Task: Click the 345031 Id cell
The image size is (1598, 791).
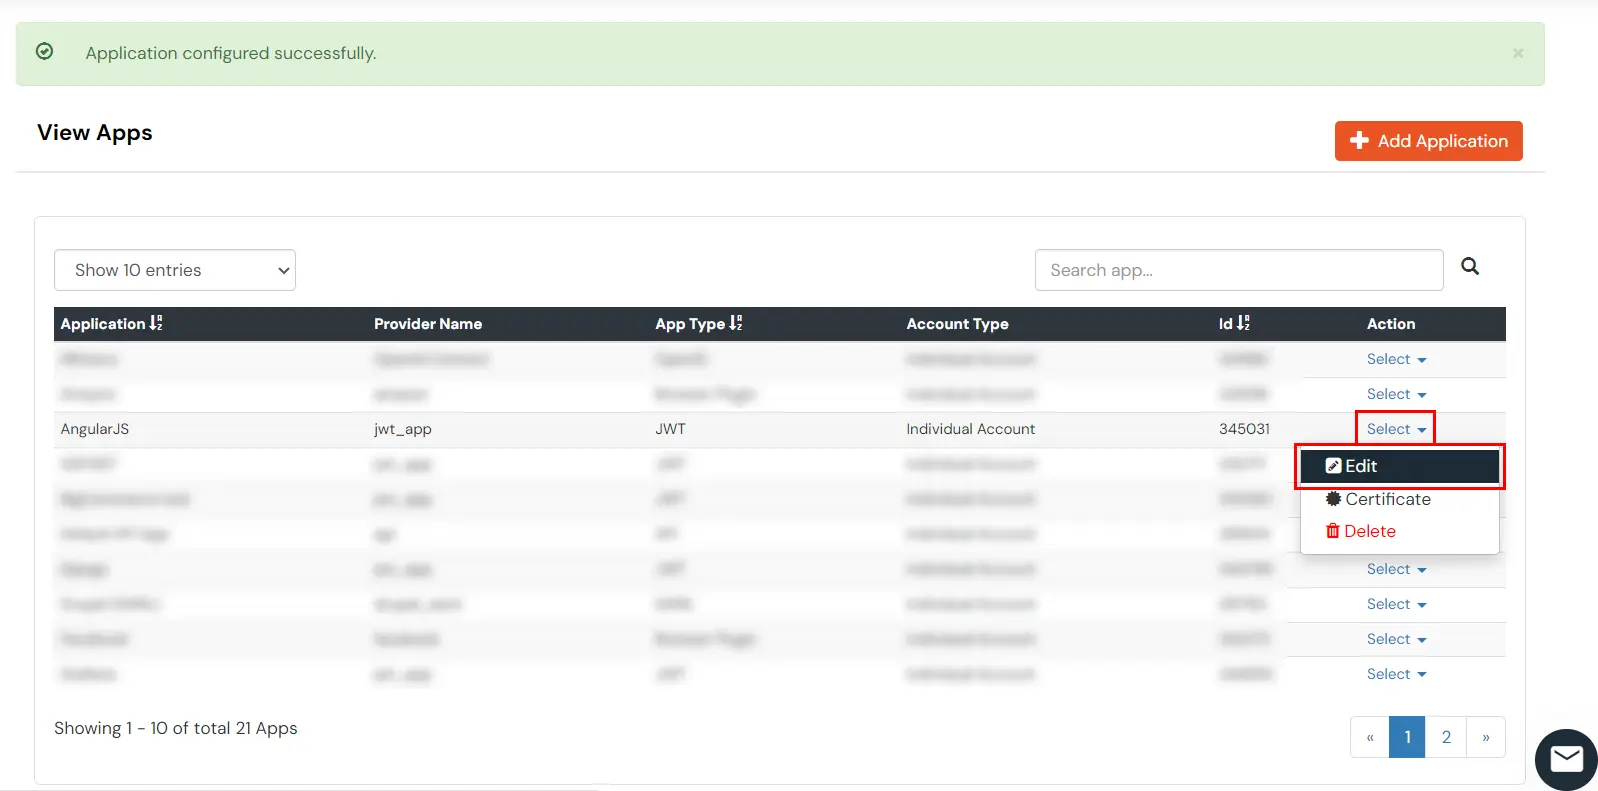Action: (x=1244, y=429)
